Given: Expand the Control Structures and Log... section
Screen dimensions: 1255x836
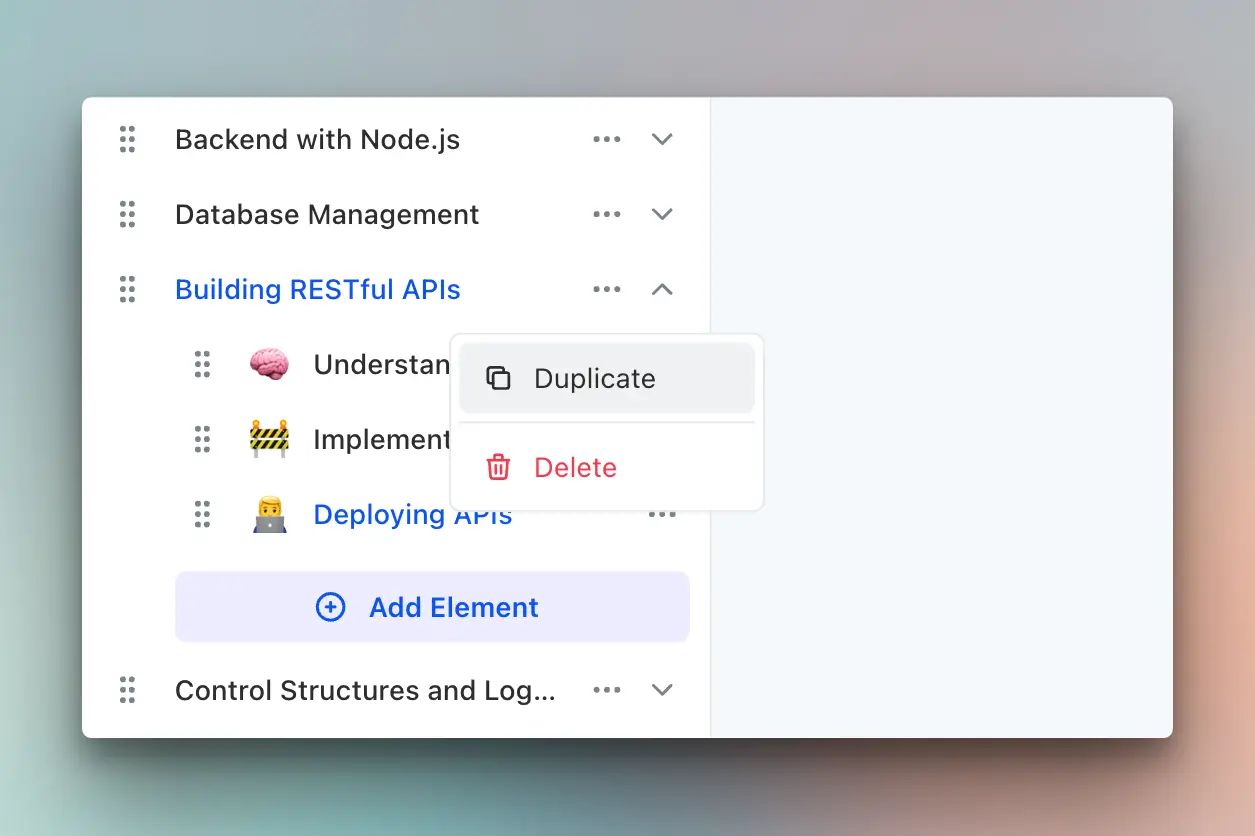Looking at the screenshot, I should point(662,690).
